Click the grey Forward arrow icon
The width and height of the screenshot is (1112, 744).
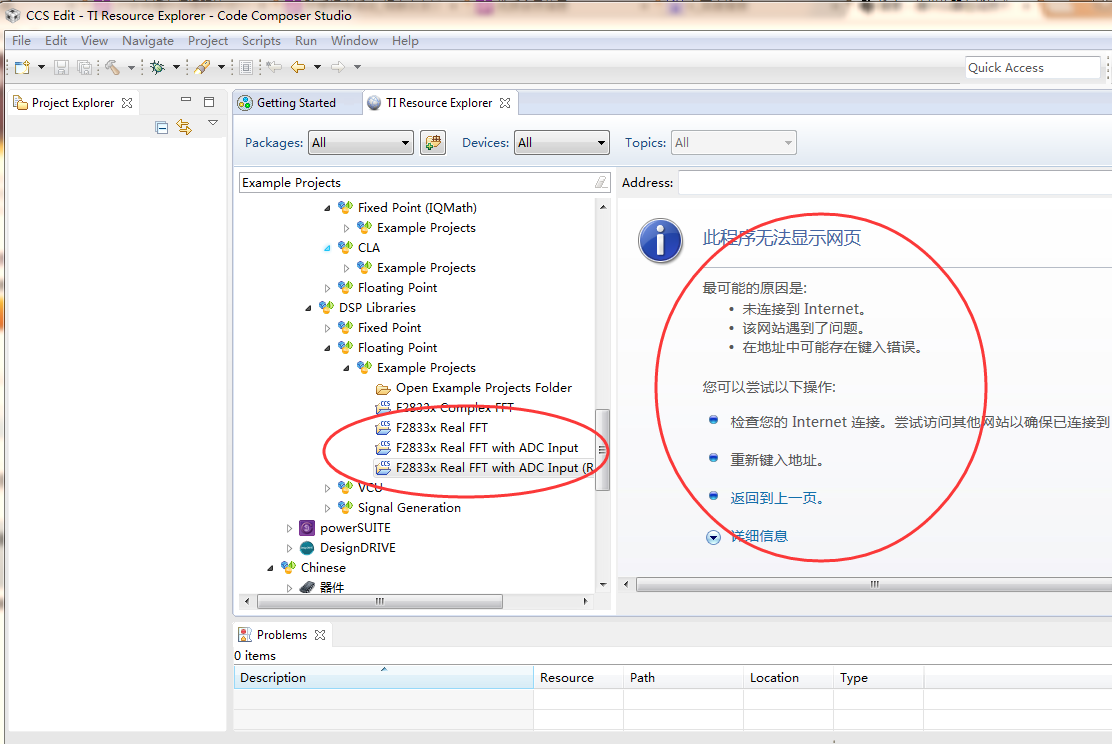click(x=338, y=67)
